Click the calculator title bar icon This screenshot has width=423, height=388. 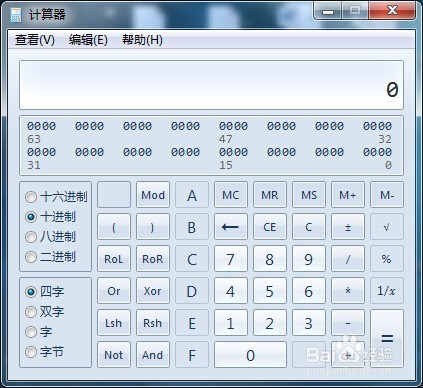coord(16,15)
